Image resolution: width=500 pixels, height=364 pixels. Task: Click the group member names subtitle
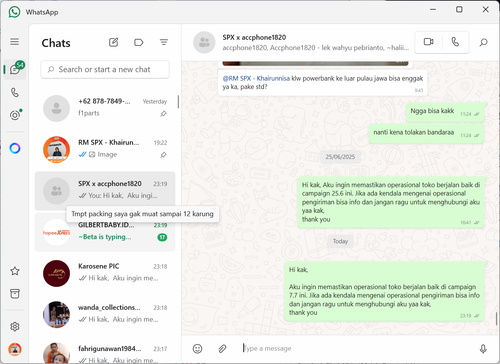point(316,48)
